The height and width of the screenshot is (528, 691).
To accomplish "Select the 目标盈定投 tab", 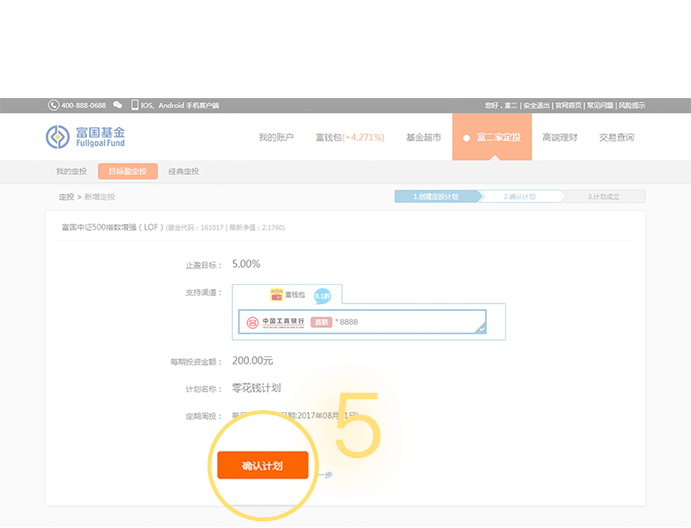I will point(127,171).
